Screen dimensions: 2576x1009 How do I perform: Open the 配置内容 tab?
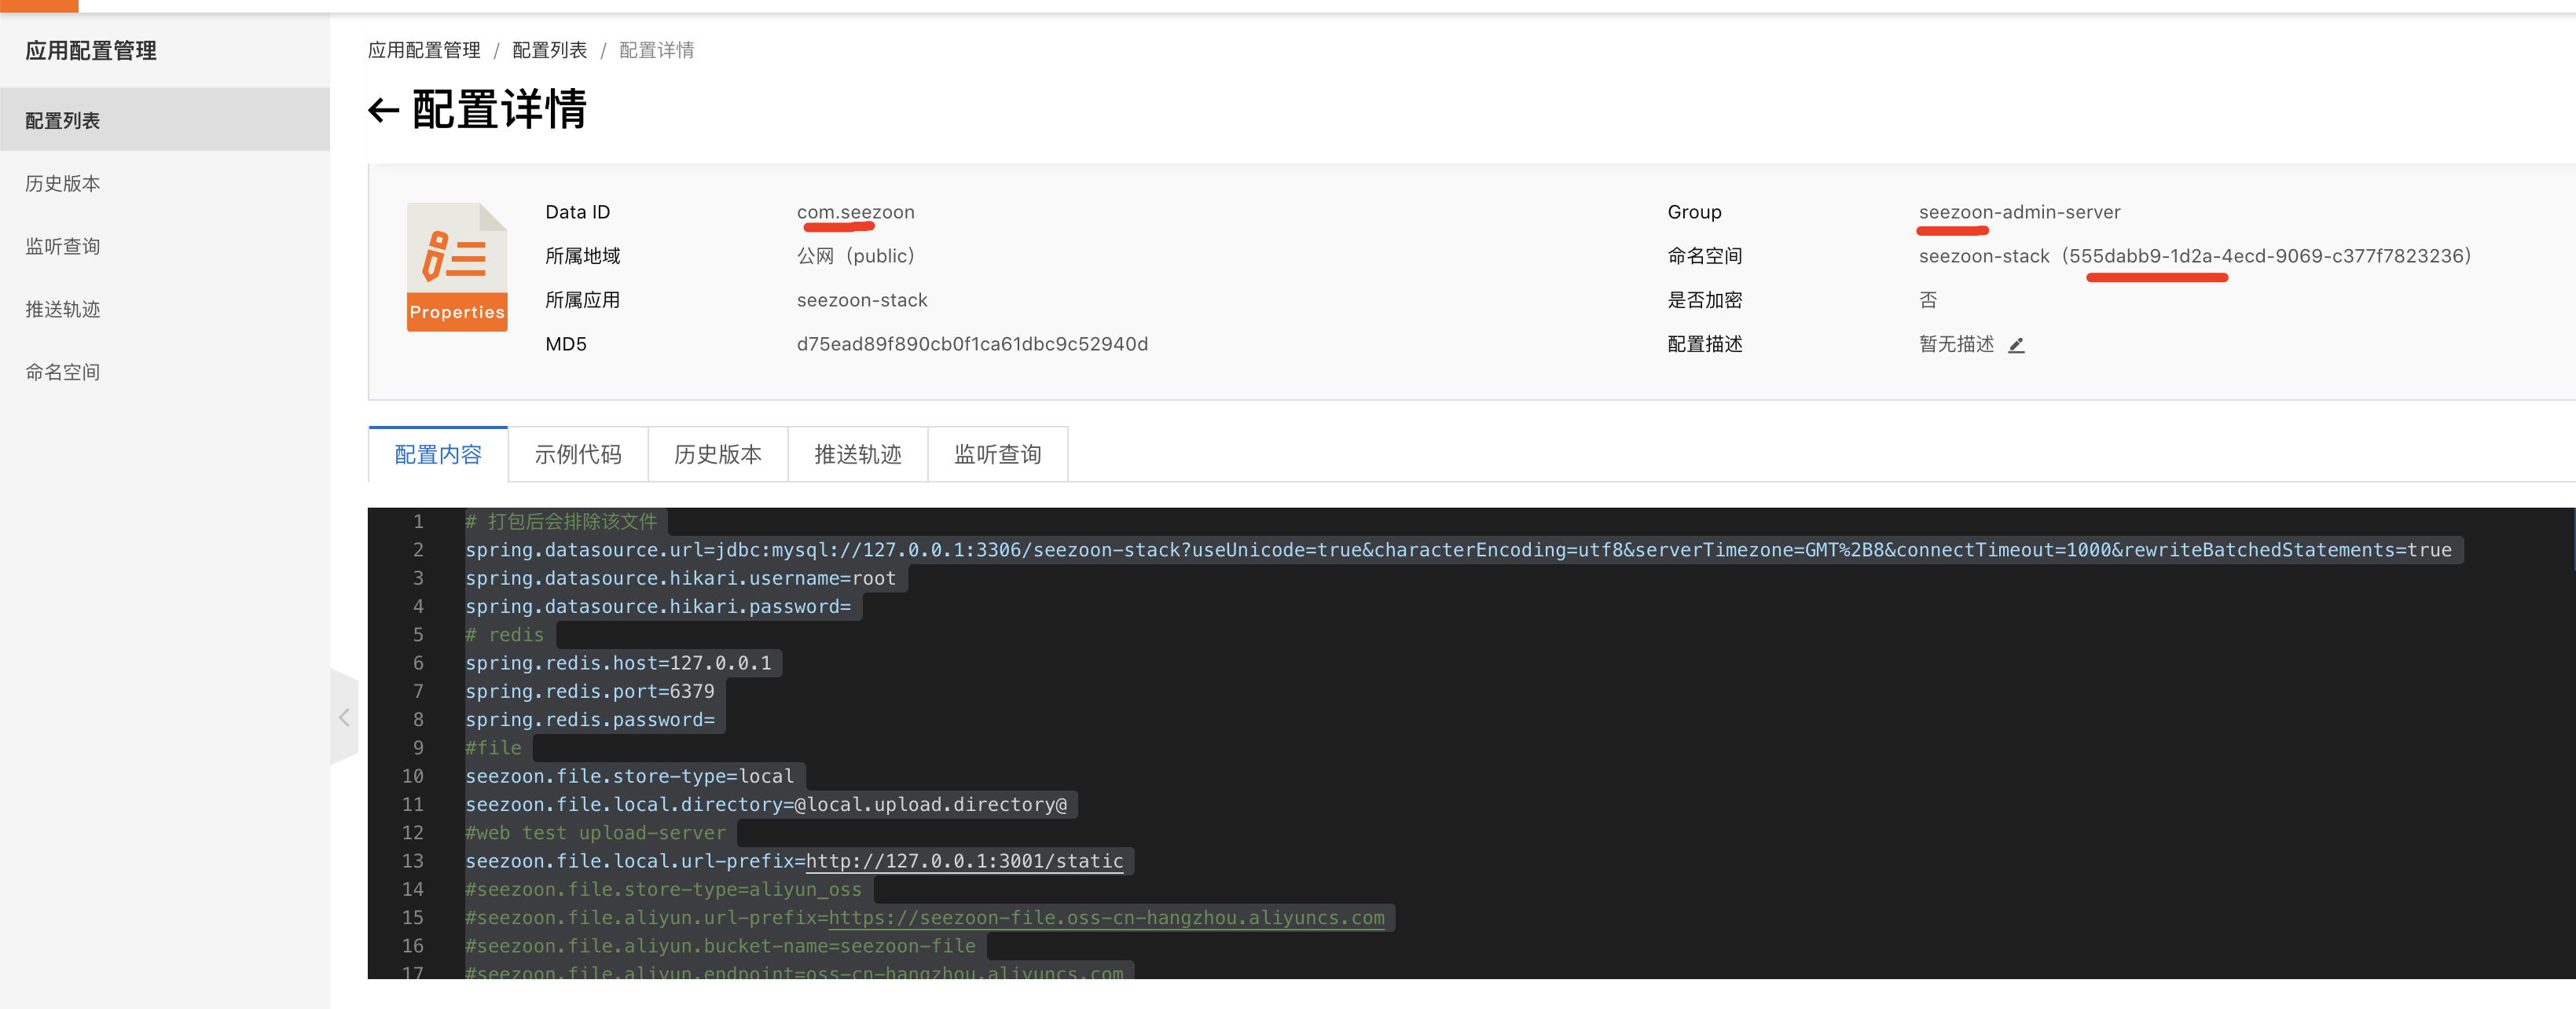(438, 455)
